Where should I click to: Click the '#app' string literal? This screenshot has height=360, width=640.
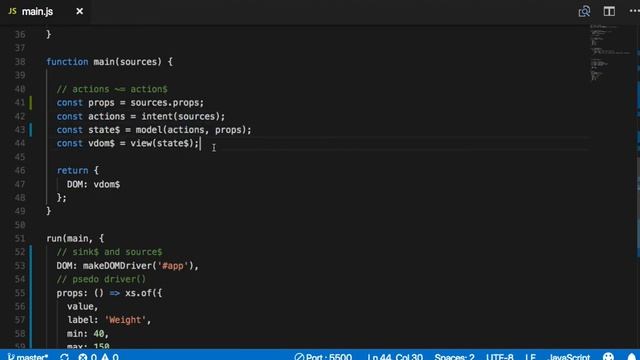[x=173, y=266]
